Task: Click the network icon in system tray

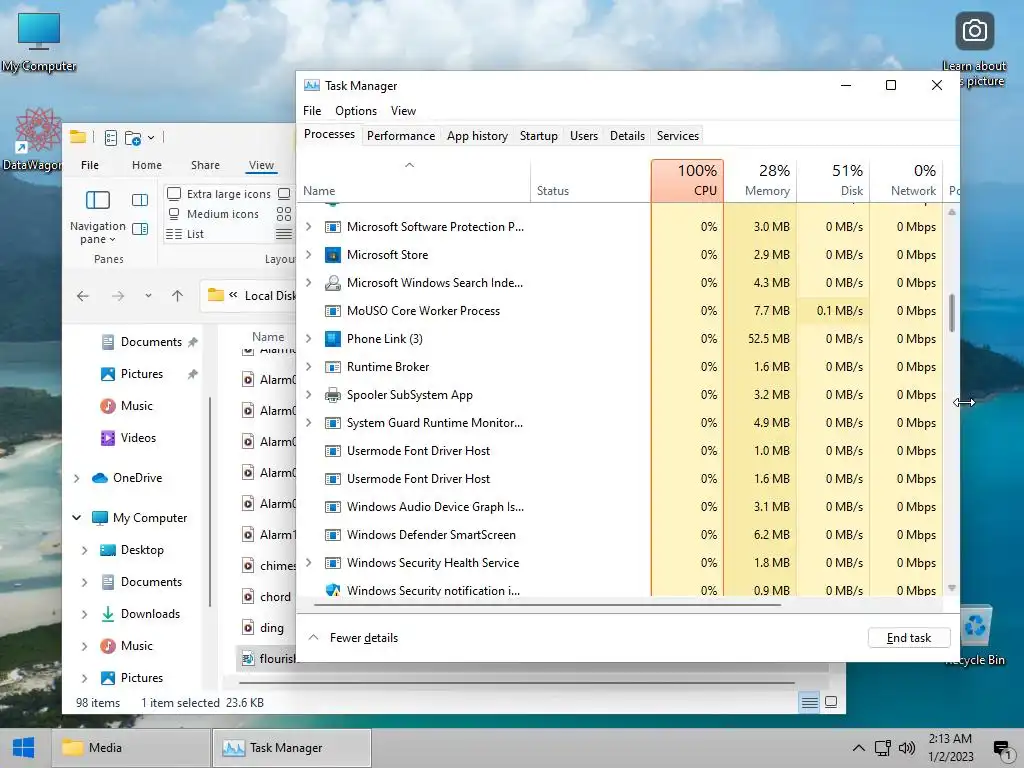Action: coord(883,748)
